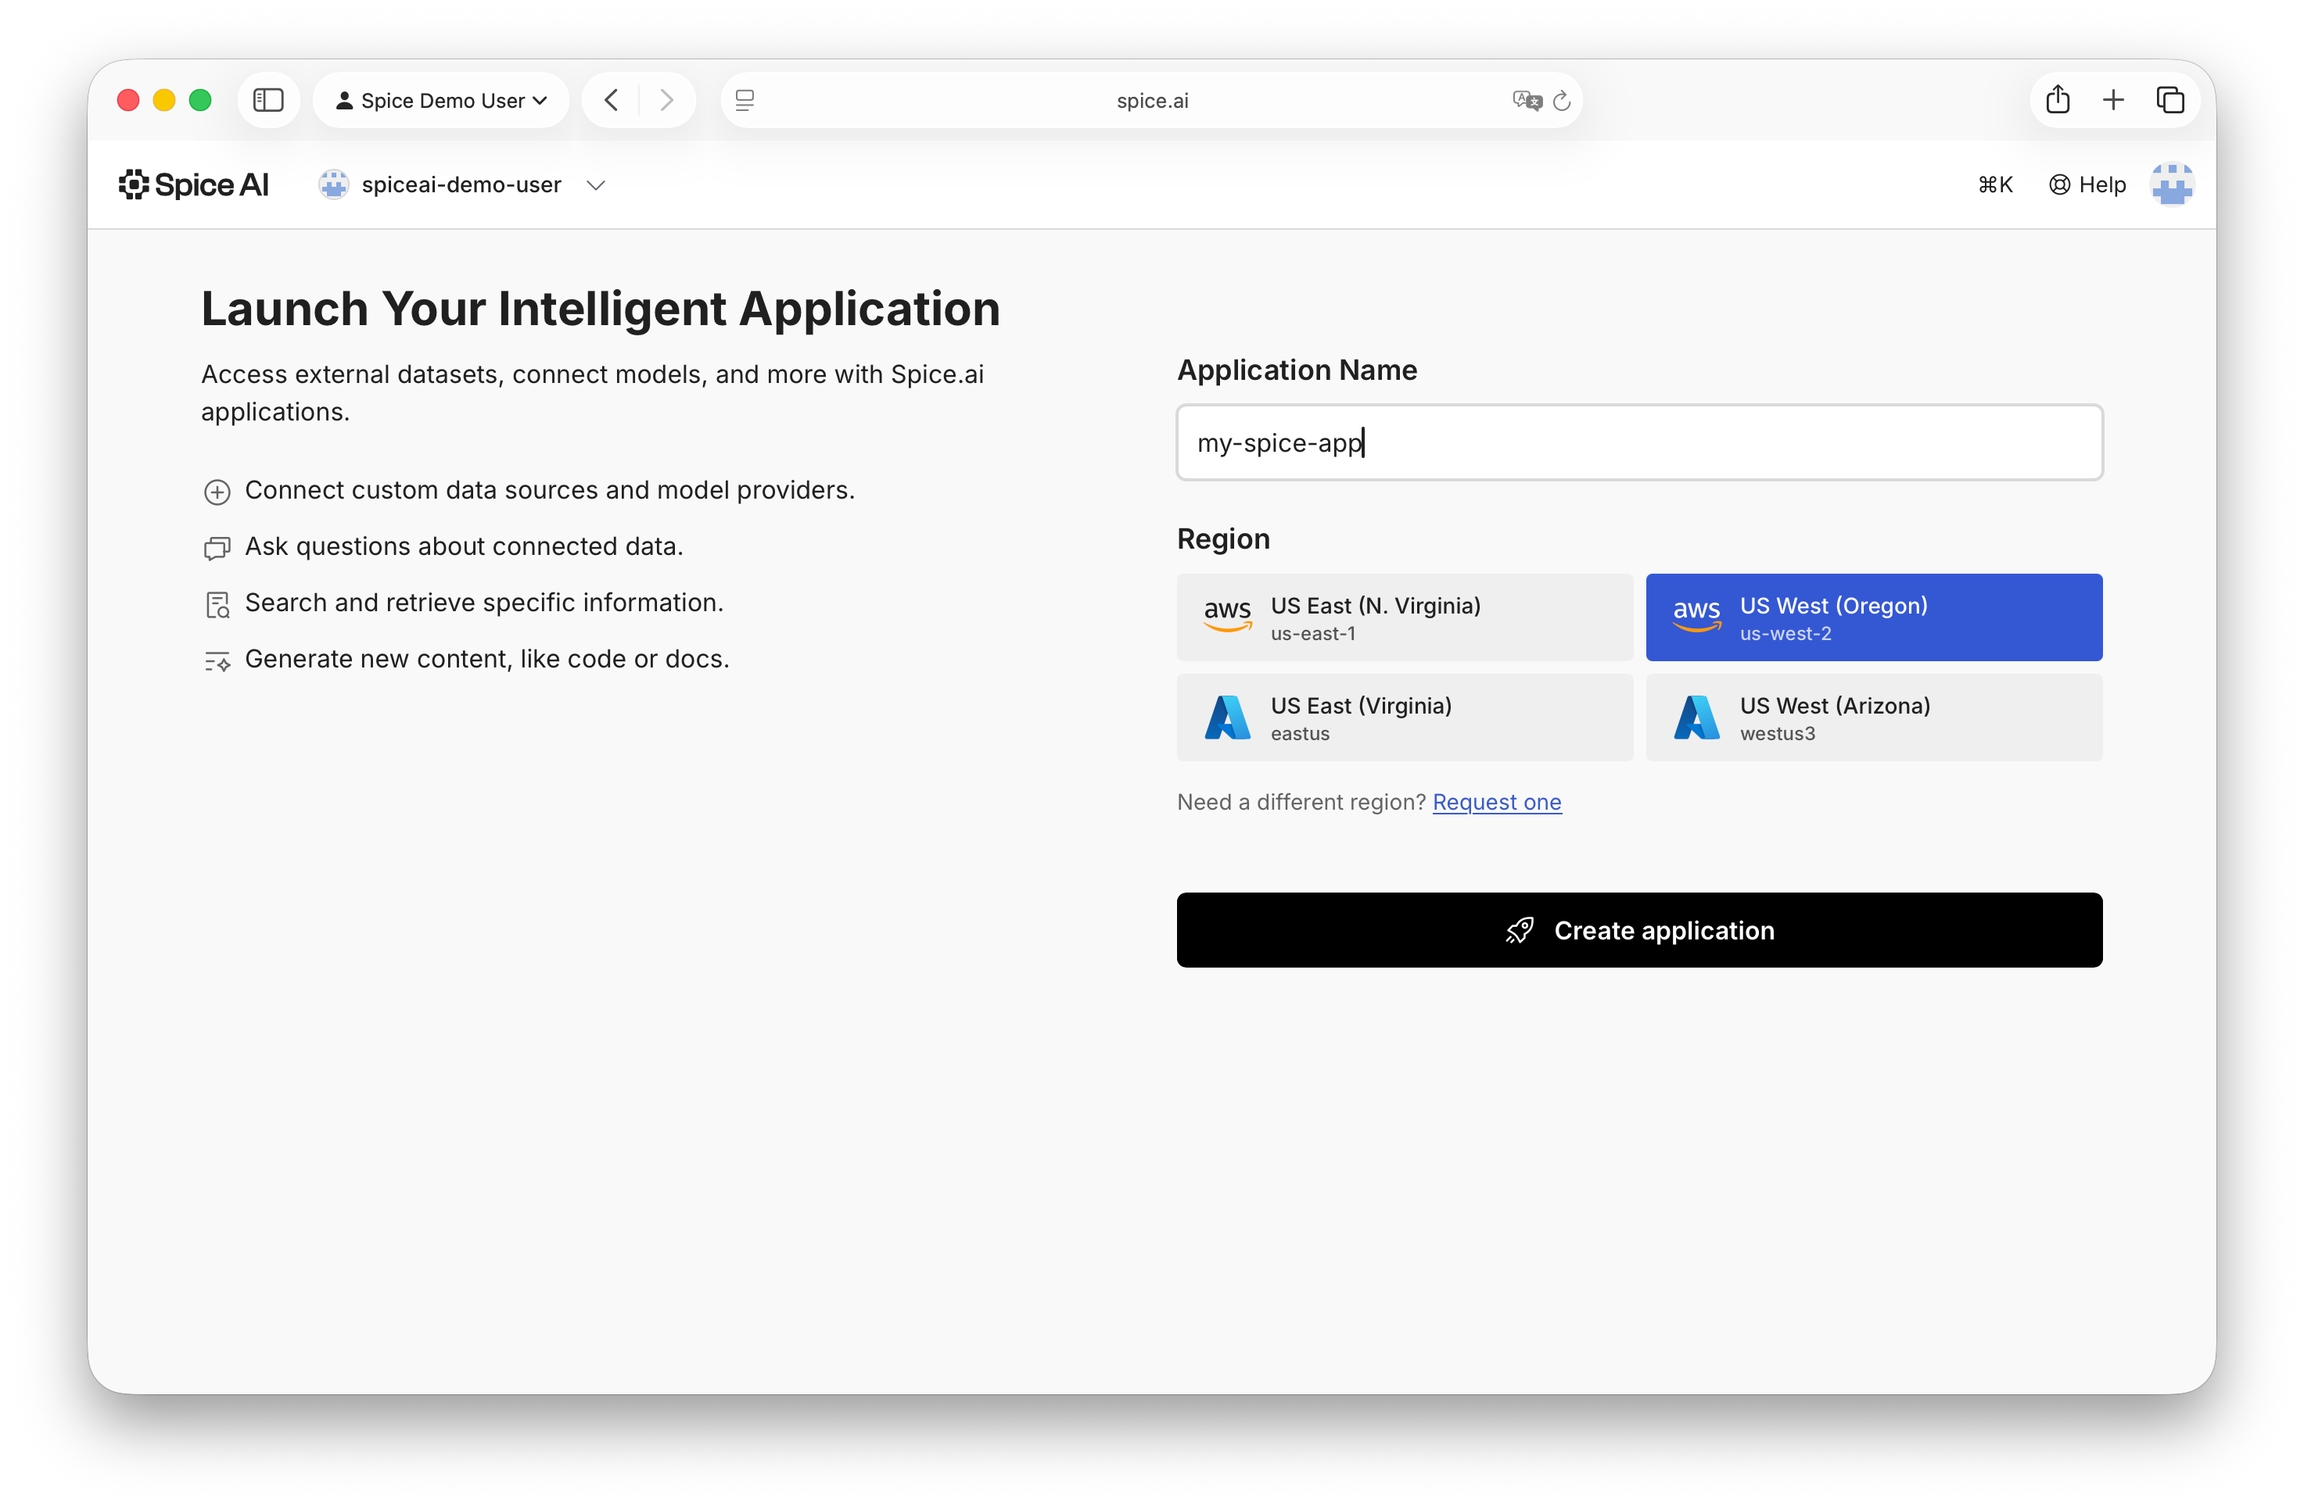The width and height of the screenshot is (2304, 1510).
Task: Open the Help menu
Action: tap(2086, 184)
